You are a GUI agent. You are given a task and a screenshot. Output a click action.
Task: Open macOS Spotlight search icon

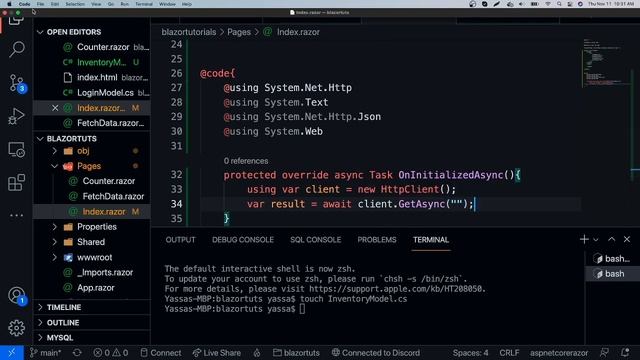click(x=559, y=4)
